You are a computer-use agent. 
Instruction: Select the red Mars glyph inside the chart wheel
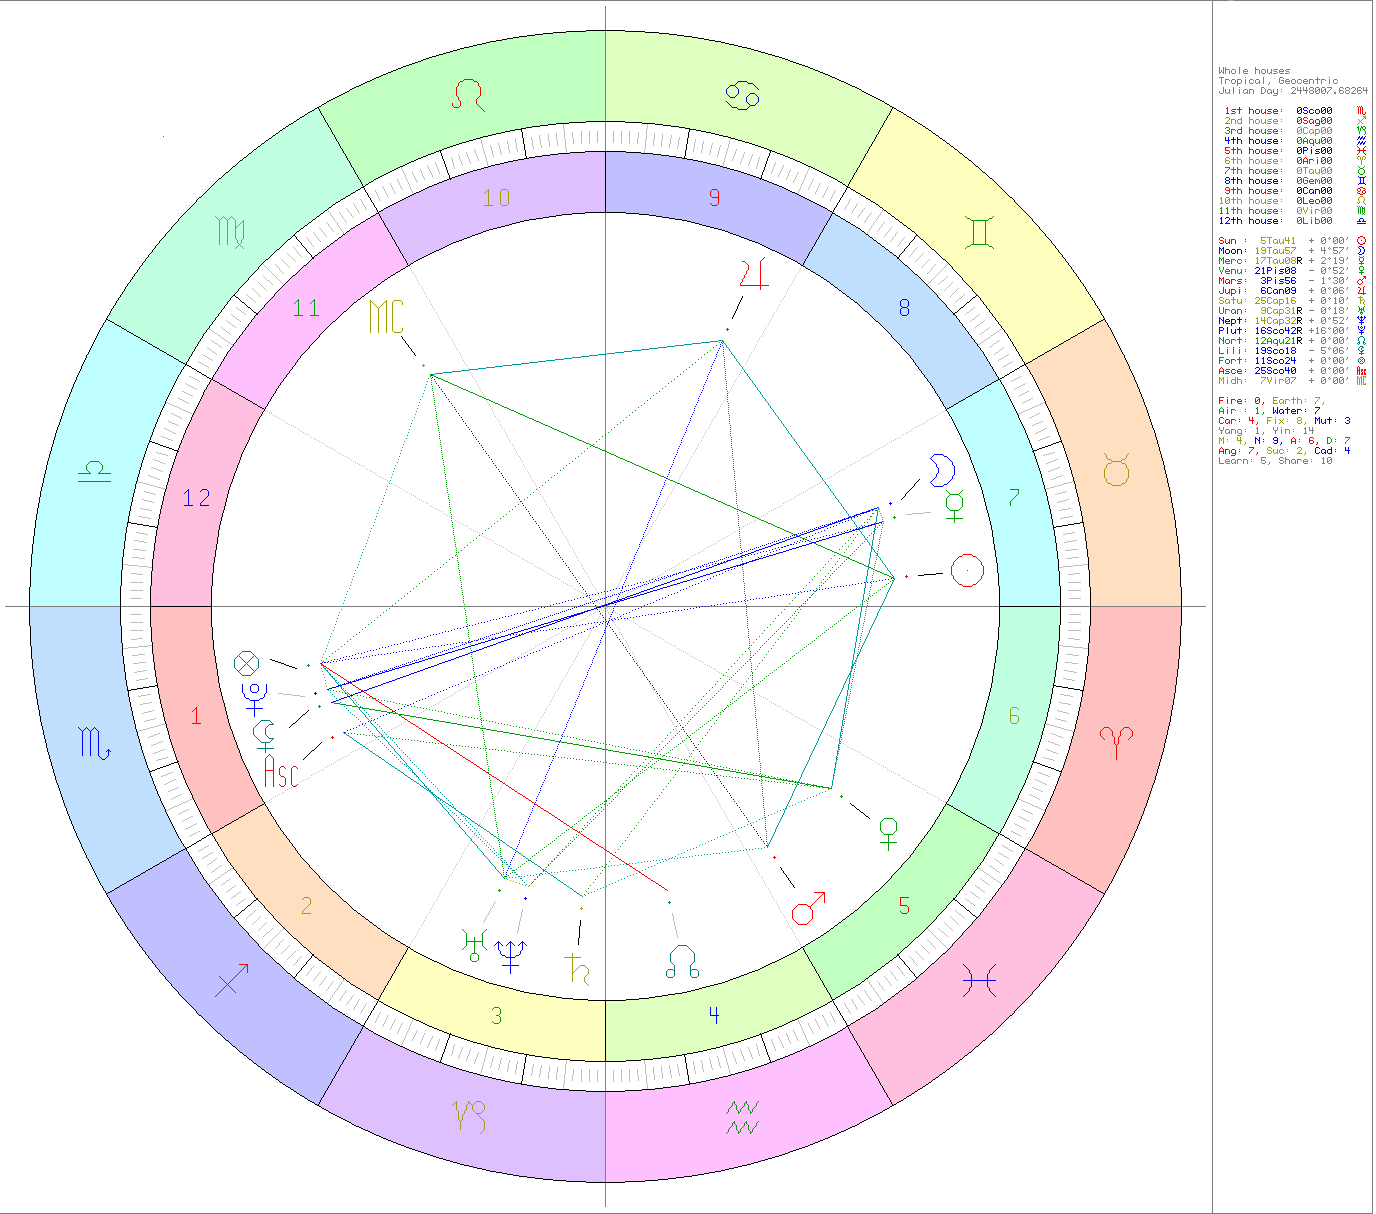(x=809, y=909)
